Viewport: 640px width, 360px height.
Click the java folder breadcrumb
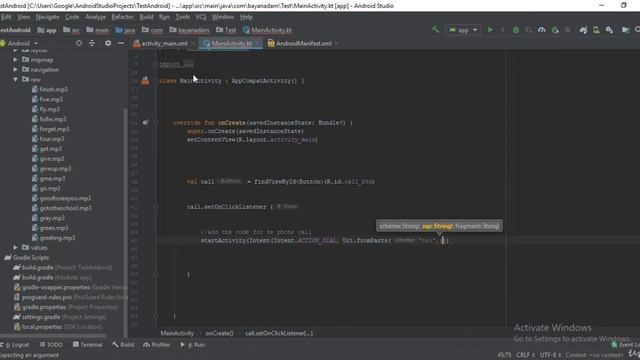tap(125, 30)
